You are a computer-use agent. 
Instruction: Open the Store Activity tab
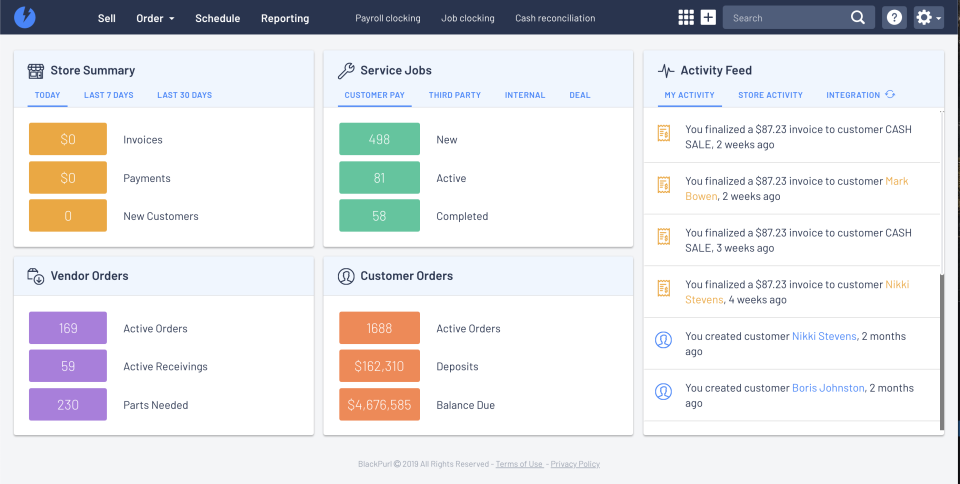pos(770,95)
